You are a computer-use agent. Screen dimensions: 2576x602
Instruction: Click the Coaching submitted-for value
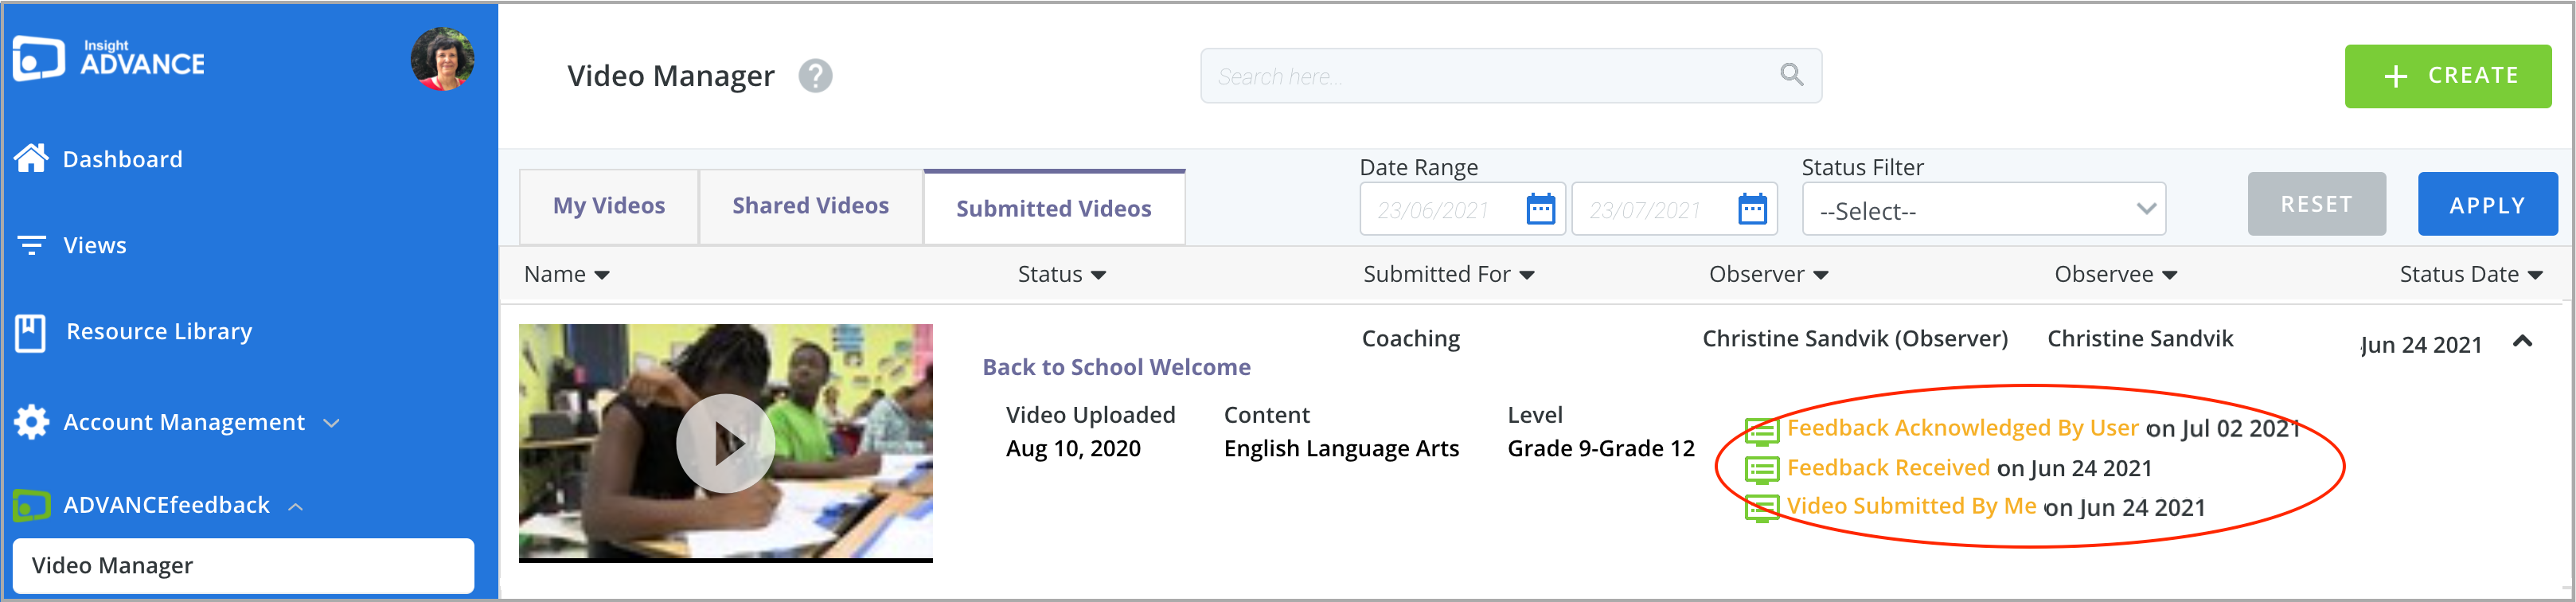click(1410, 339)
